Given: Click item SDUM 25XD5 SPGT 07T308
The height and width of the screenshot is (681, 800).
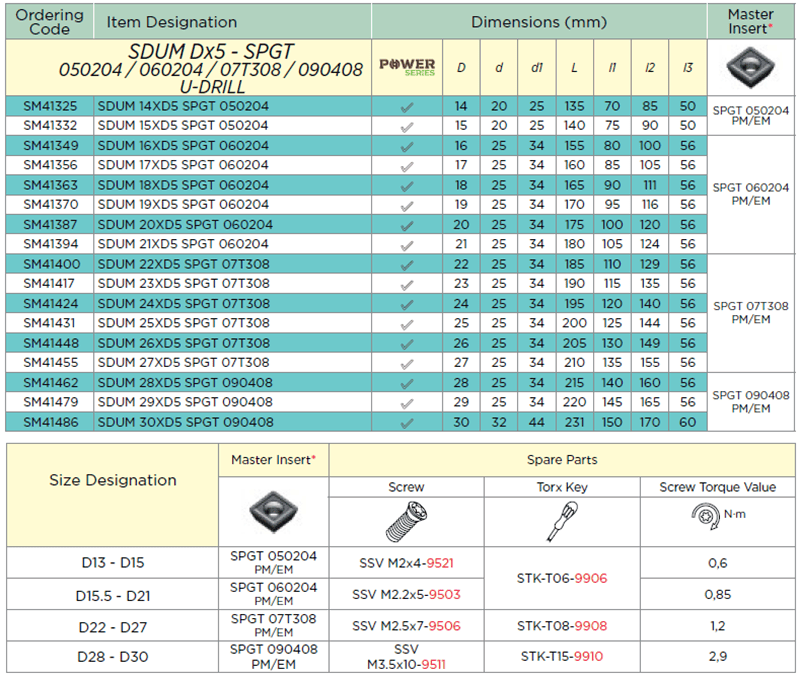Looking at the screenshot, I should (184, 323).
